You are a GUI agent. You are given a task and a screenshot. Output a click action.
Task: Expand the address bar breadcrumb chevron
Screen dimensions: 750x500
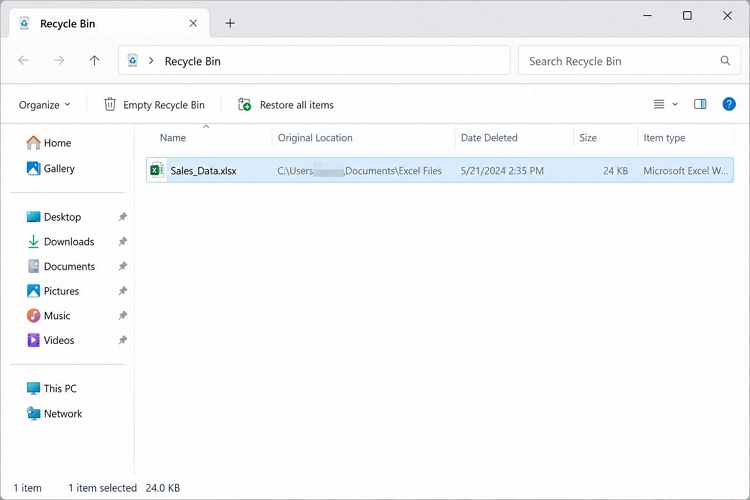(151, 61)
